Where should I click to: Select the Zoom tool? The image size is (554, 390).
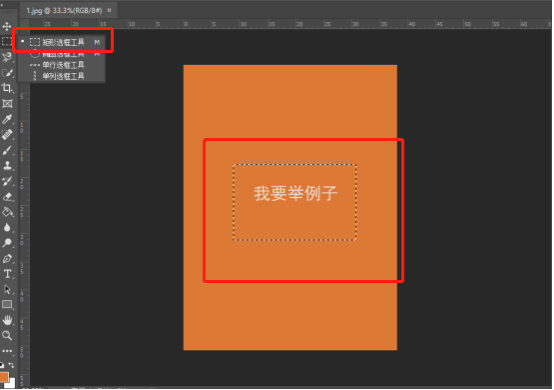7,335
